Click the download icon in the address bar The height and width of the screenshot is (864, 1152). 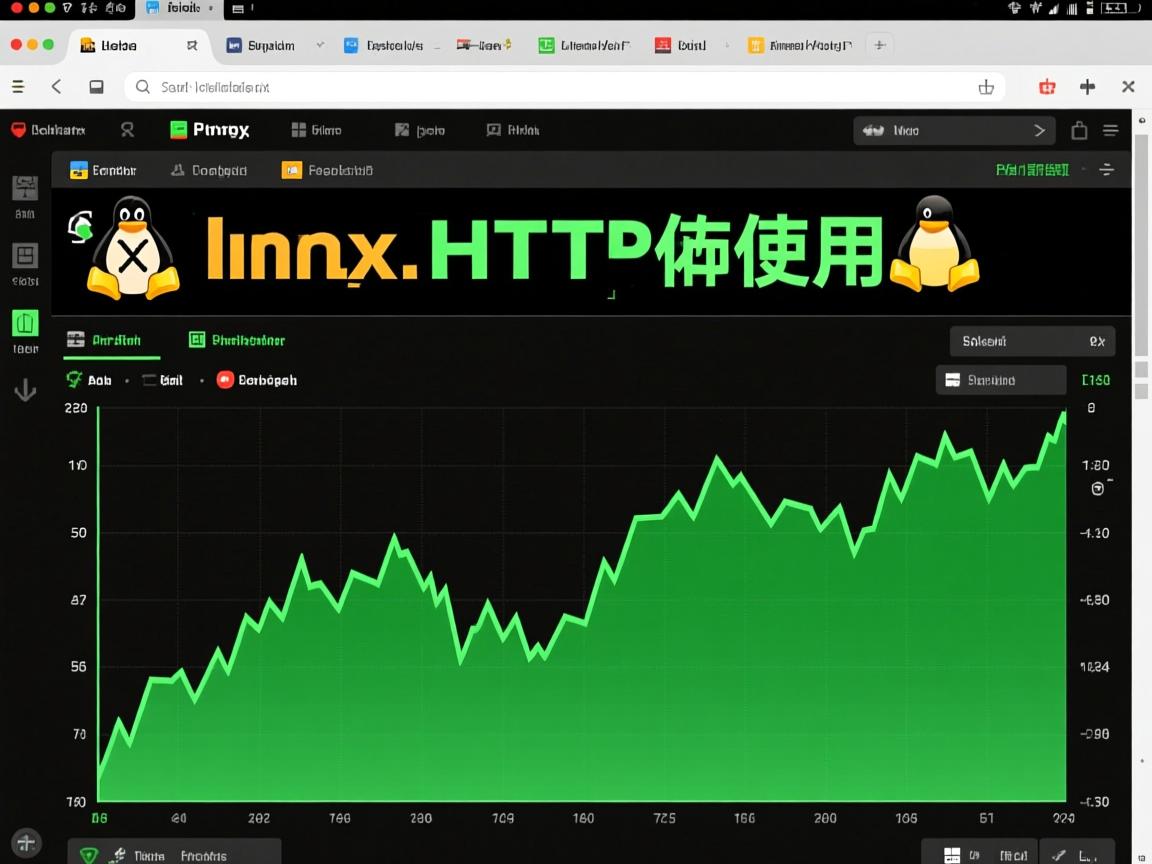(x=986, y=87)
